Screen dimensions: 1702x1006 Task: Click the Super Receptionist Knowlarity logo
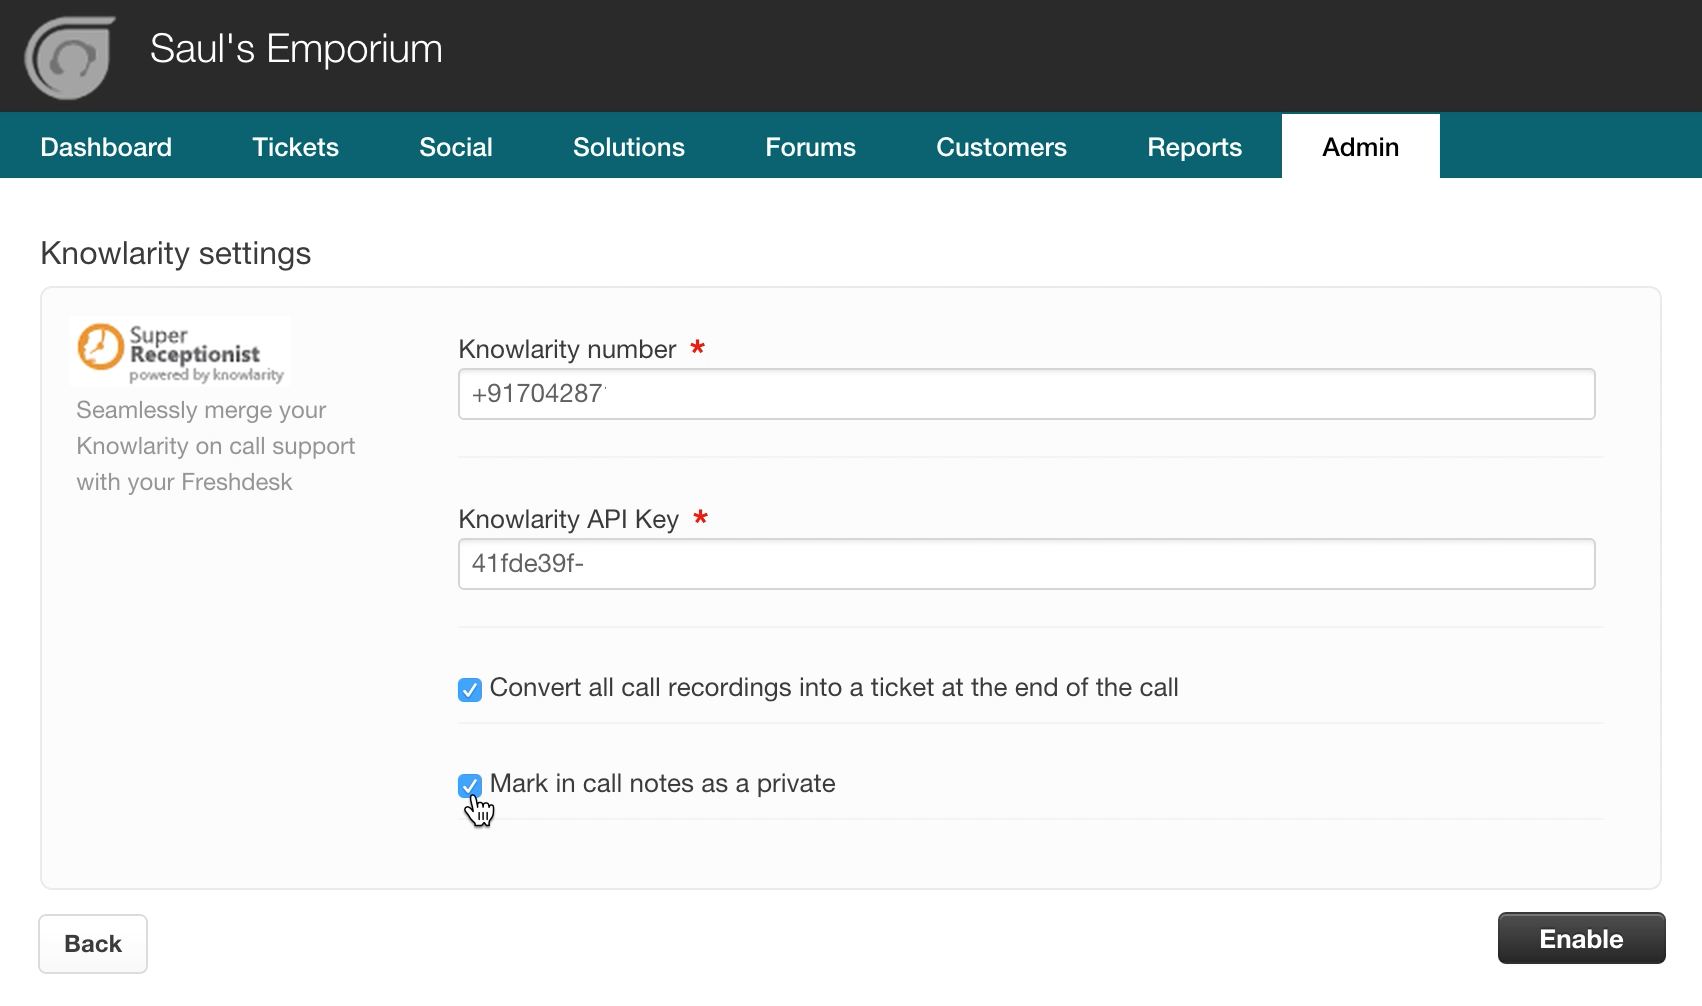[180, 351]
